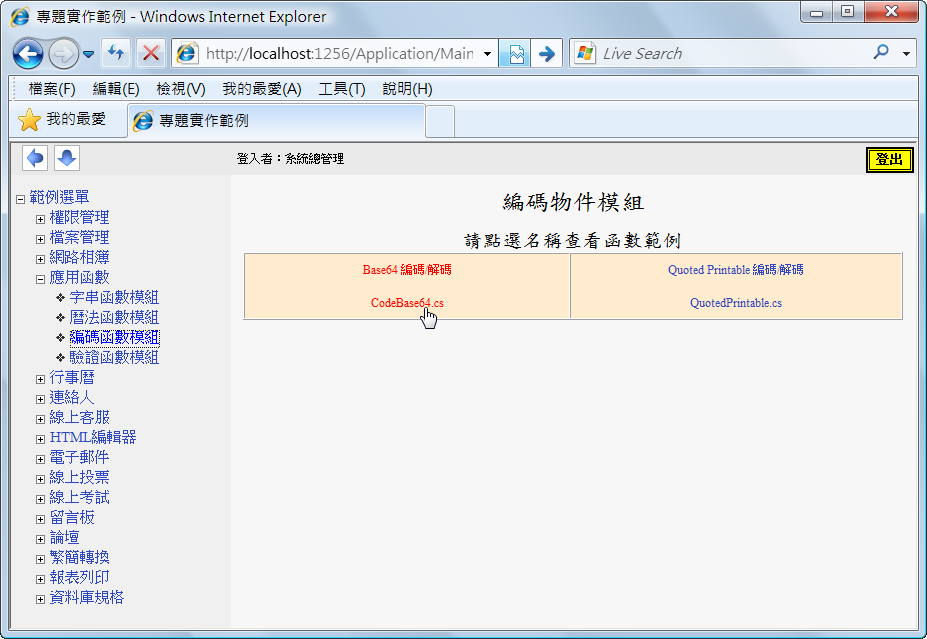Expand the HTML編輯器 tree node

click(40, 439)
